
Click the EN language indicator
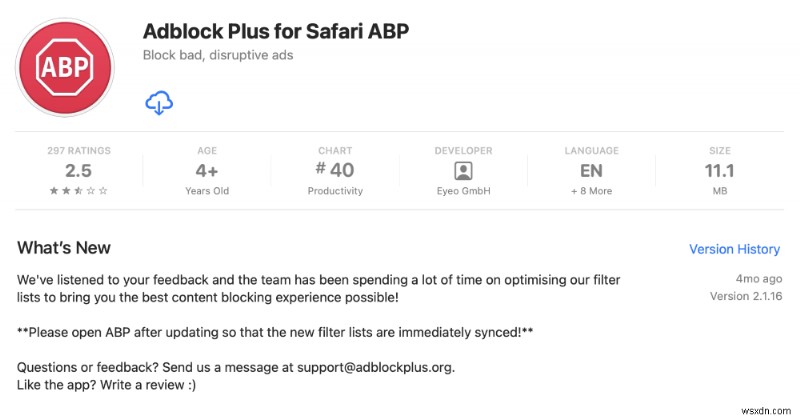pos(591,170)
